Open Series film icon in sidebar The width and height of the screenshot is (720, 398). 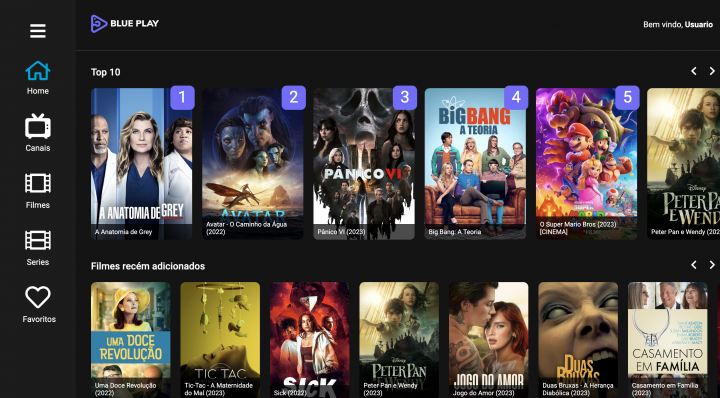click(x=38, y=240)
